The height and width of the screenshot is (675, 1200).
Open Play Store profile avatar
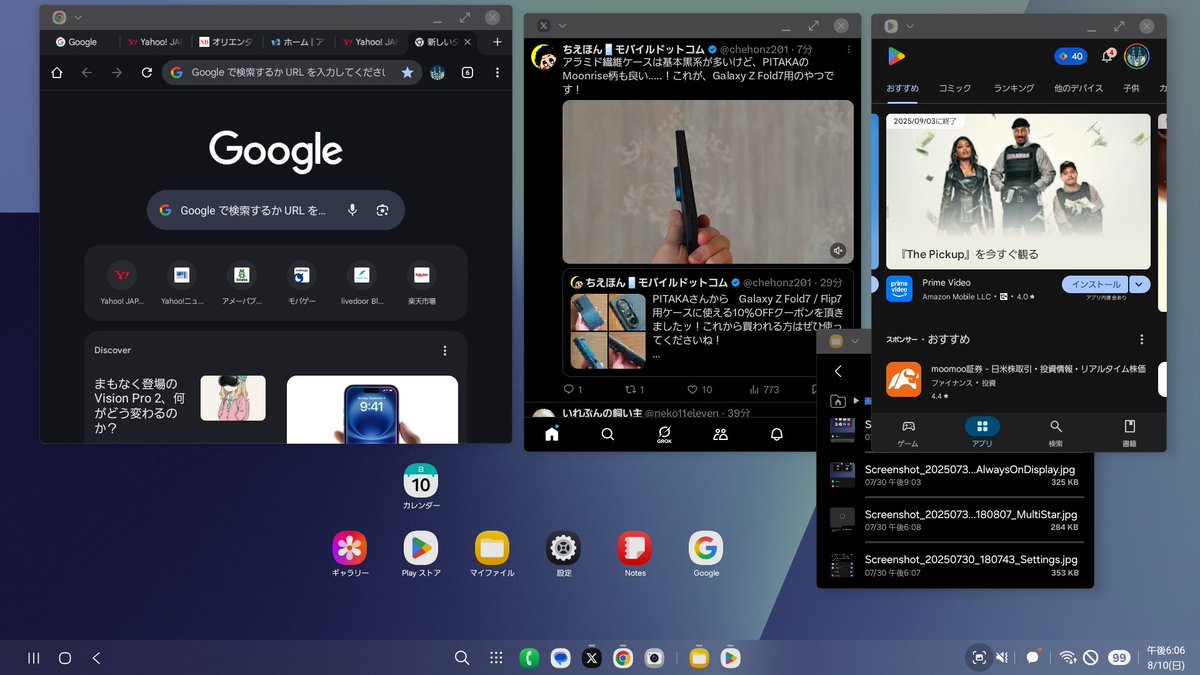tap(1137, 56)
